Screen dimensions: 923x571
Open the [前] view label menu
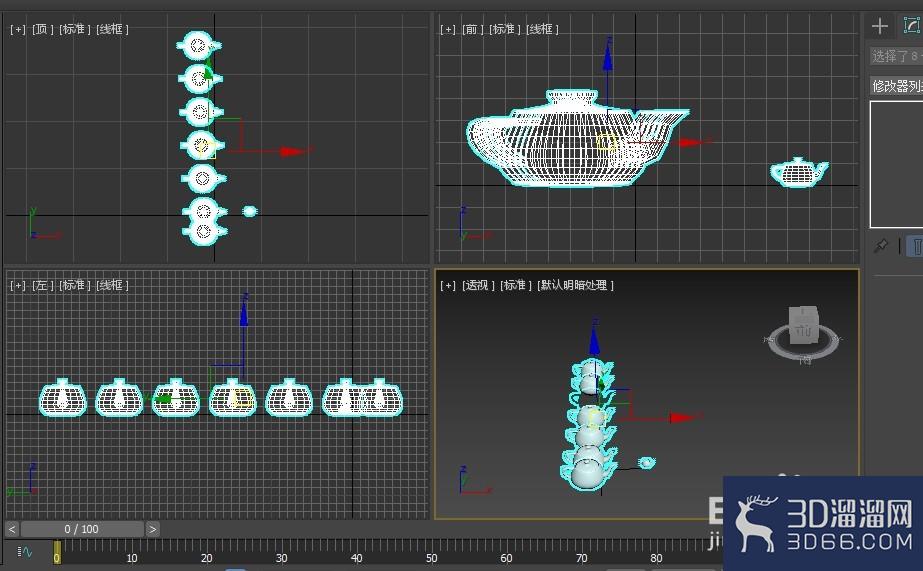point(473,29)
